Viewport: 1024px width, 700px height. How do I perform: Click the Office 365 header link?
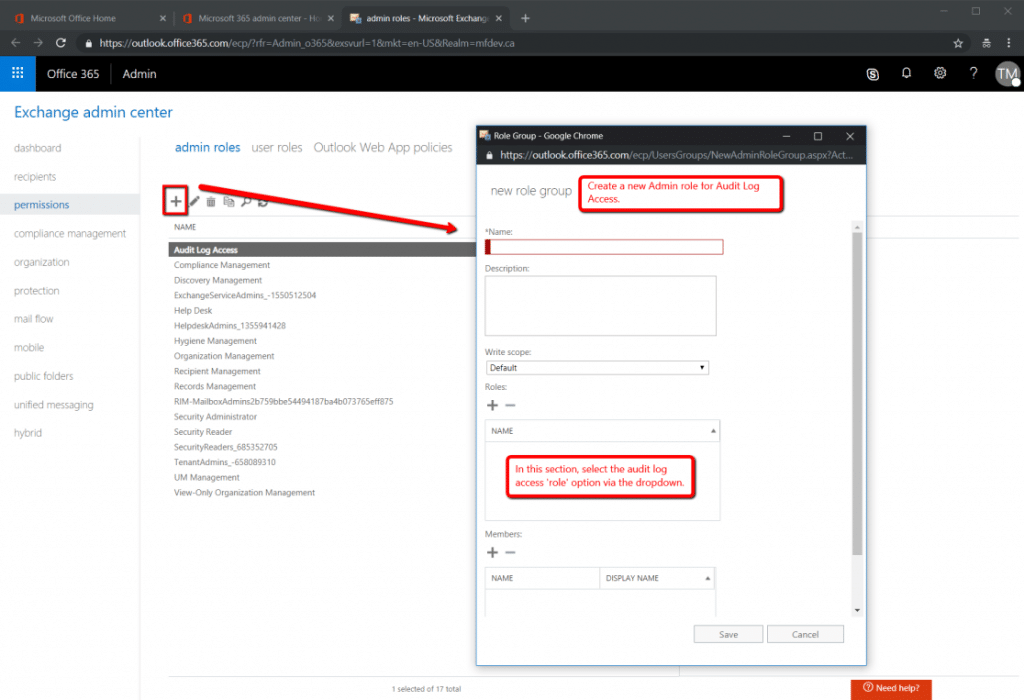[x=73, y=74]
